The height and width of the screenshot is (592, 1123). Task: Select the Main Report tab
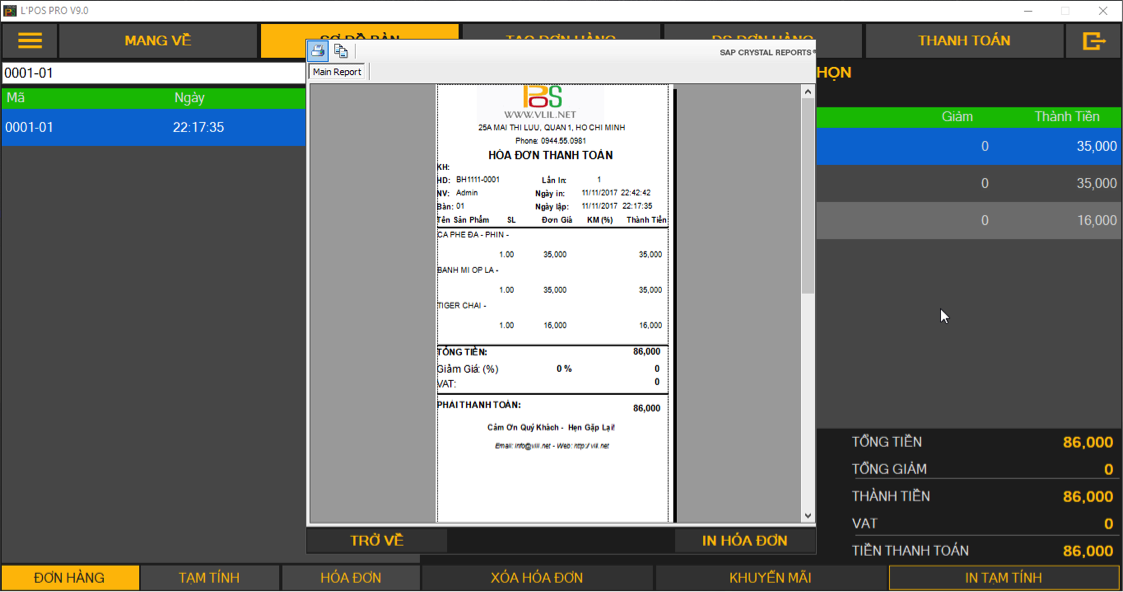(x=337, y=72)
